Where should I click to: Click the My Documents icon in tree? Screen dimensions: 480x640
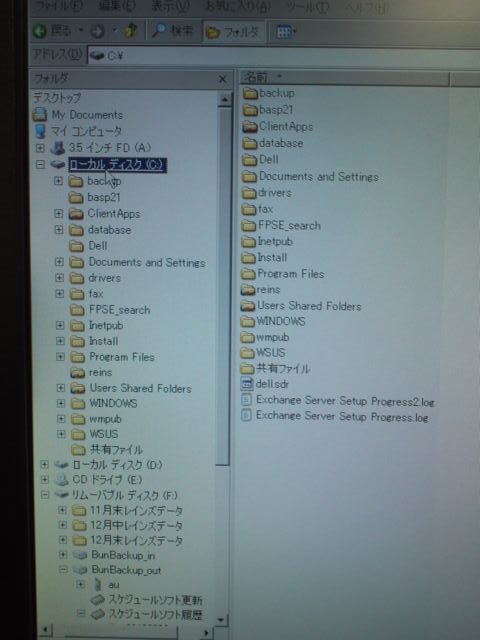pos(40,114)
